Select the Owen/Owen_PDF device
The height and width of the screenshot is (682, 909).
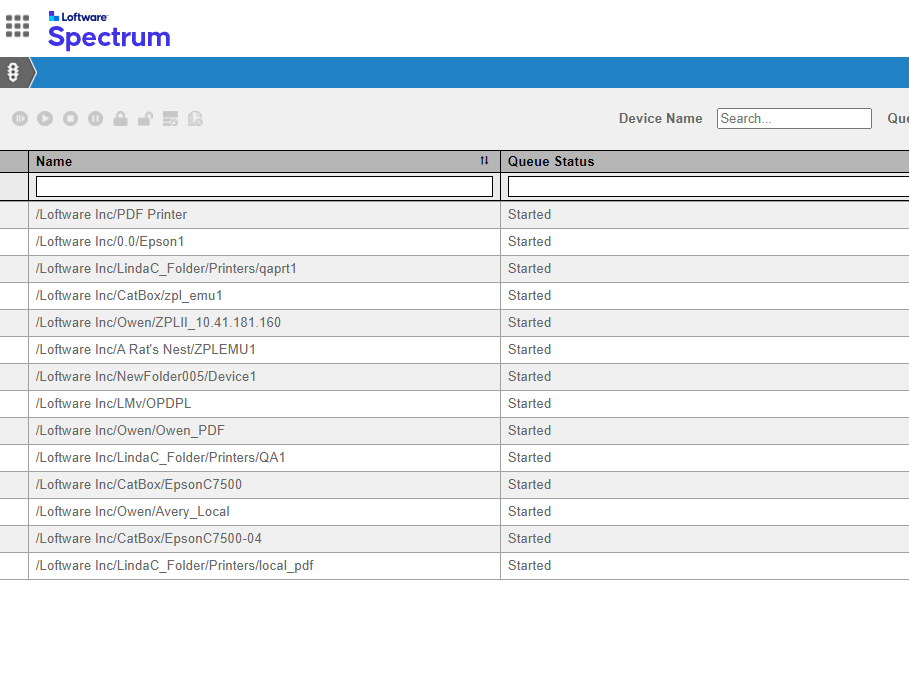click(130, 430)
